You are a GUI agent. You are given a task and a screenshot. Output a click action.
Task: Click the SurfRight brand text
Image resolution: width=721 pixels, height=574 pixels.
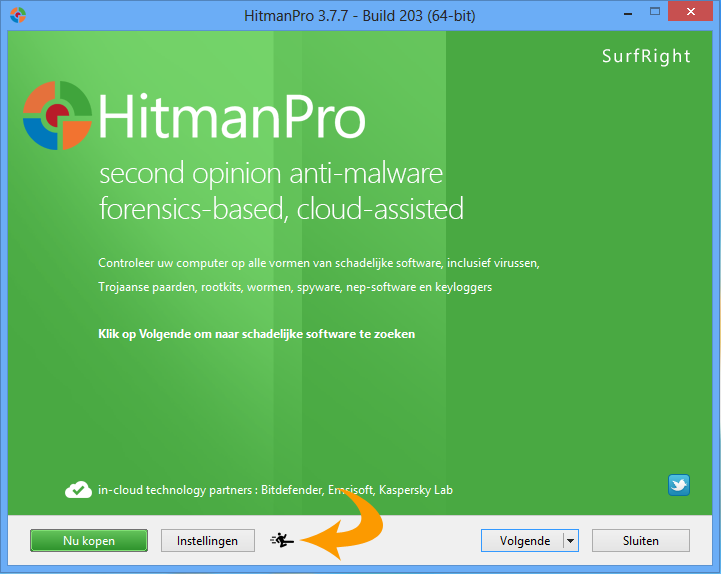coord(646,56)
